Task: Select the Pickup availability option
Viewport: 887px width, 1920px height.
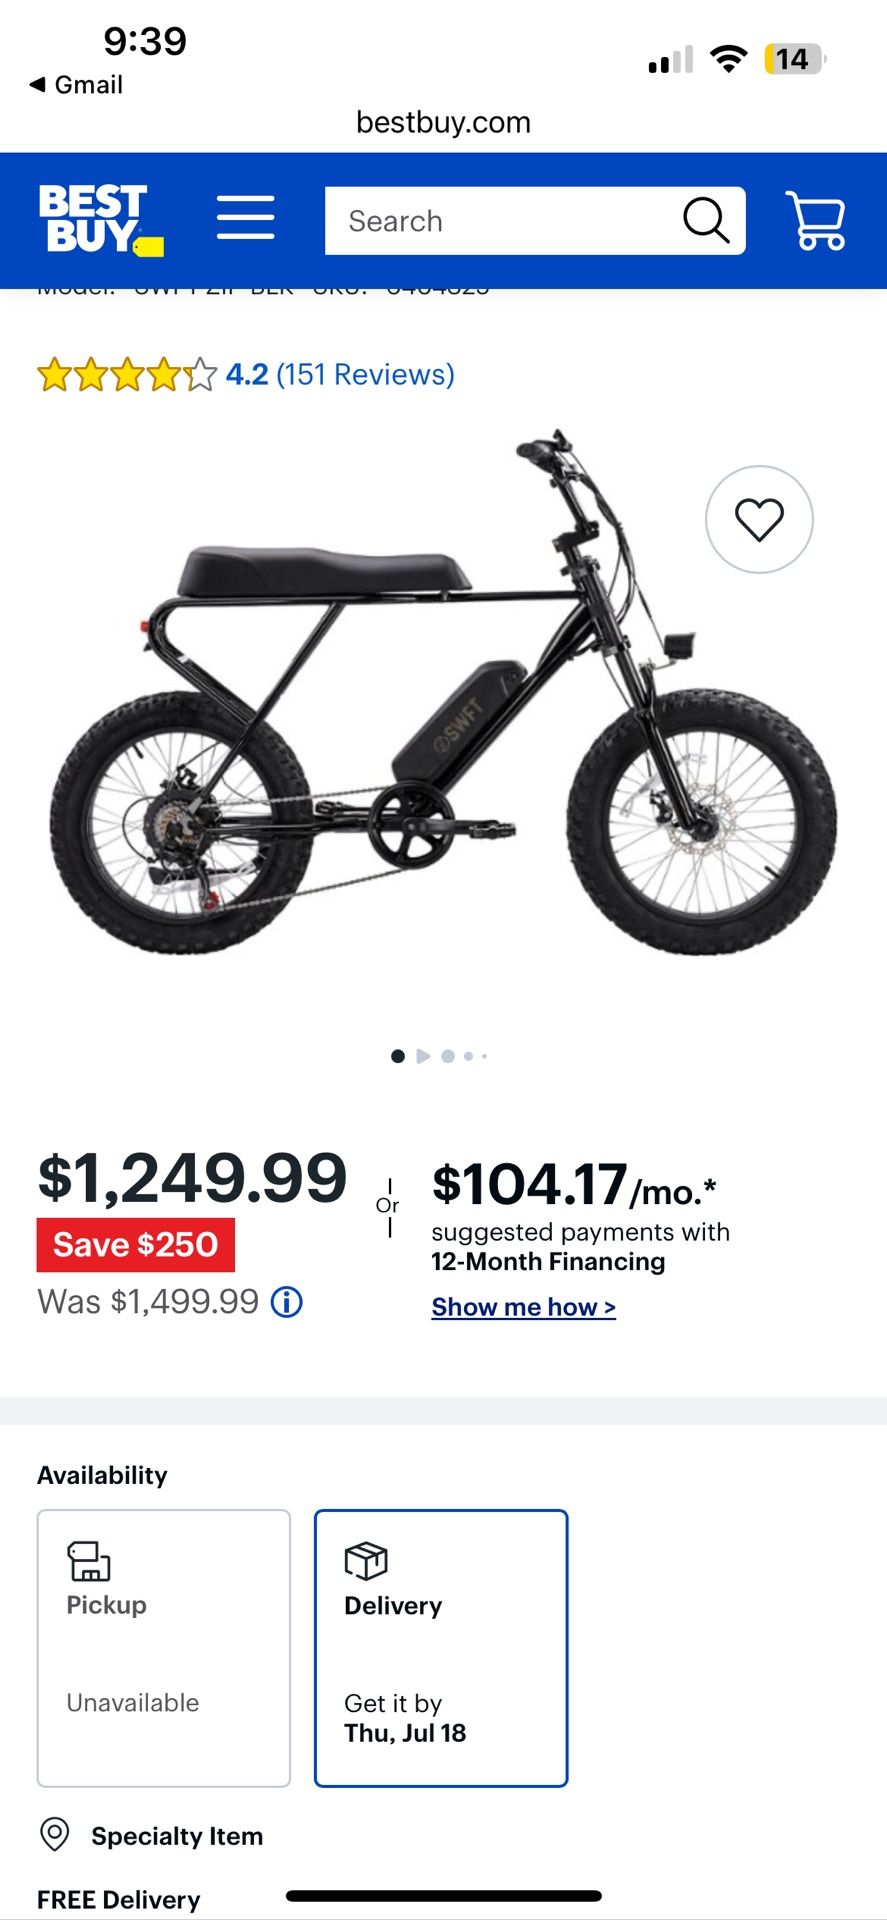Action: tap(164, 1647)
